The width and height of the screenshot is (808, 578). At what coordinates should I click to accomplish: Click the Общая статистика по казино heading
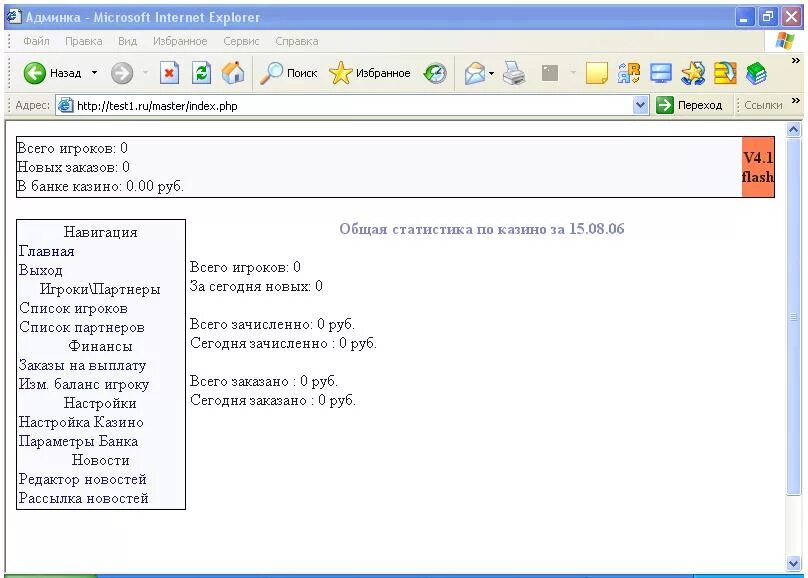point(482,229)
